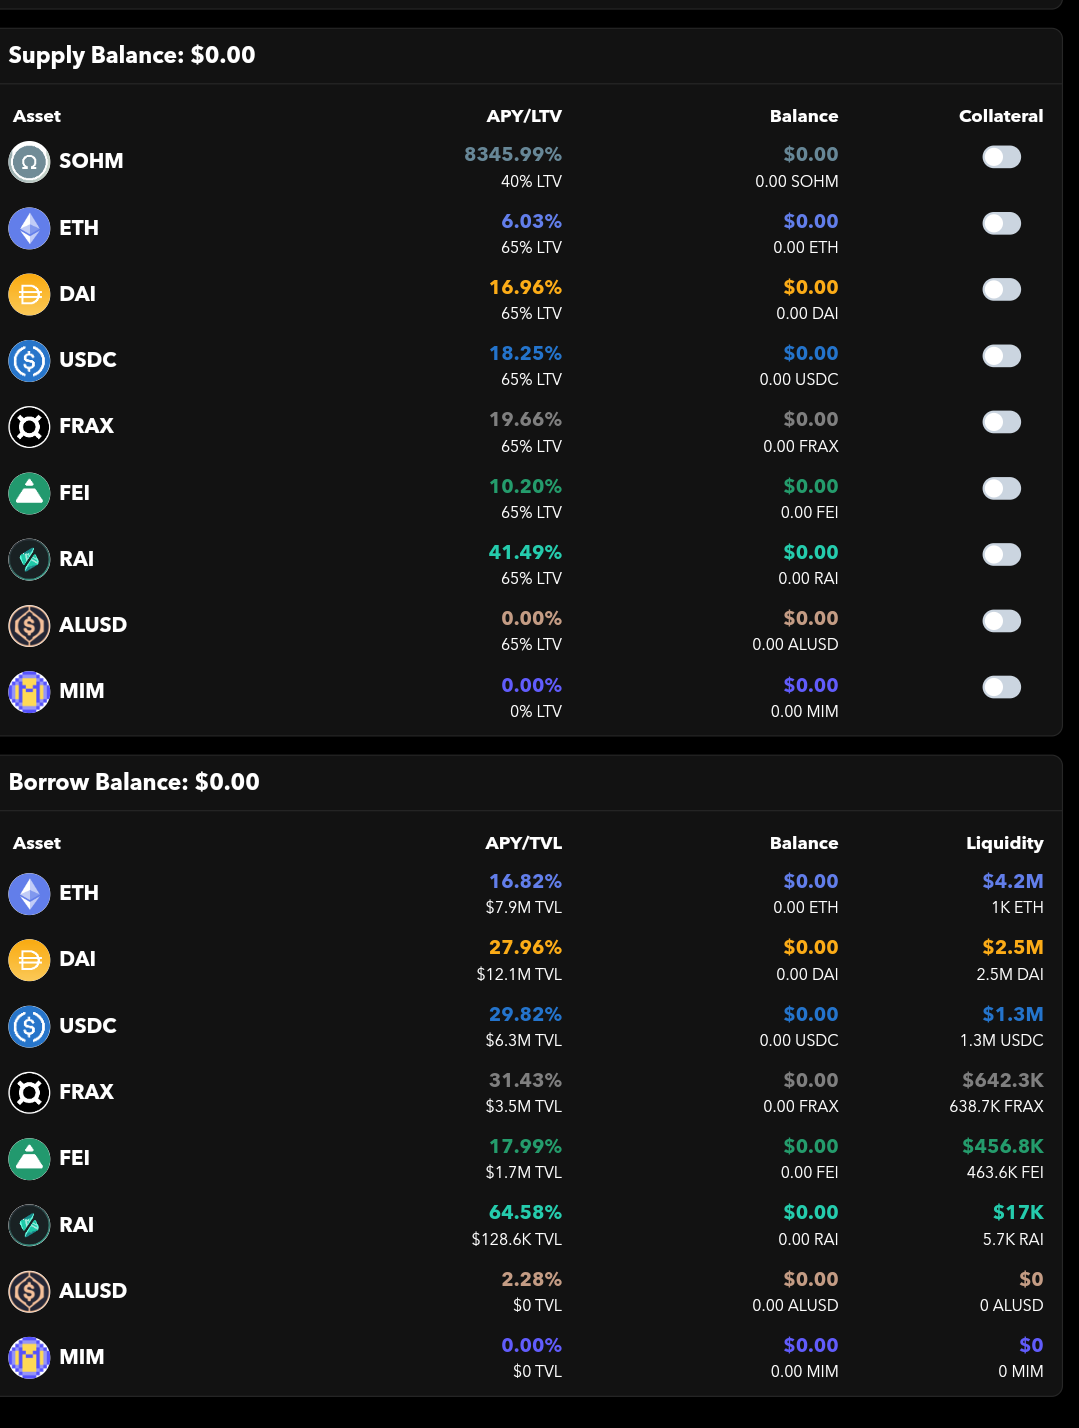Select the ALUSD icon in Borrow section
The image size is (1079, 1428).
click(x=29, y=1291)
